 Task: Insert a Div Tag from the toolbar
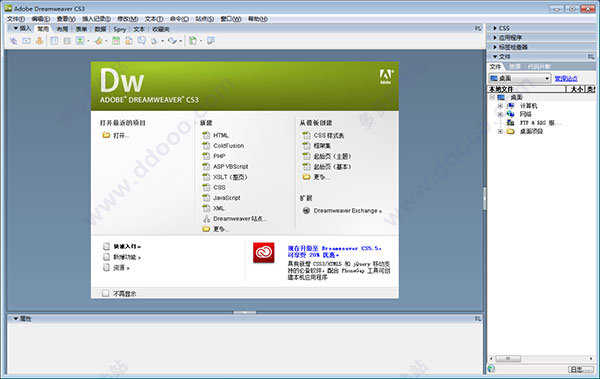67,41
